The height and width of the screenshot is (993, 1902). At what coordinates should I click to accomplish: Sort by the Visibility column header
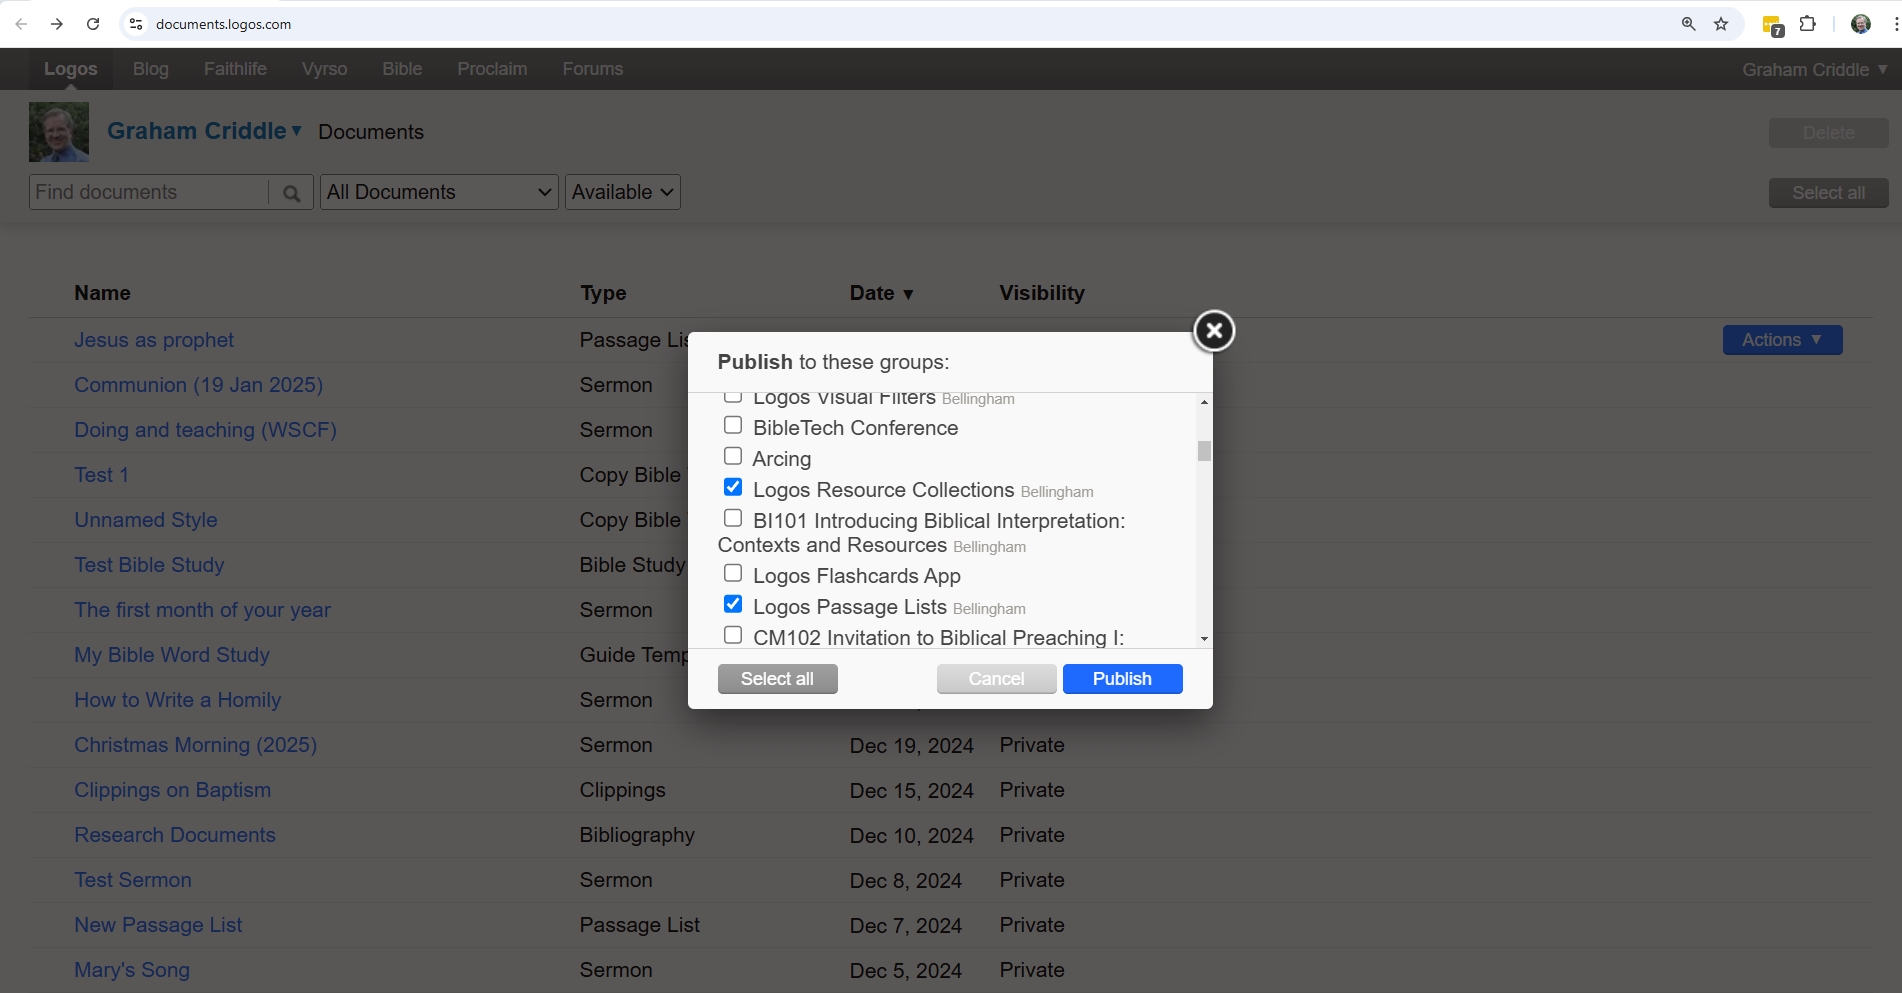click(1042, 293)
